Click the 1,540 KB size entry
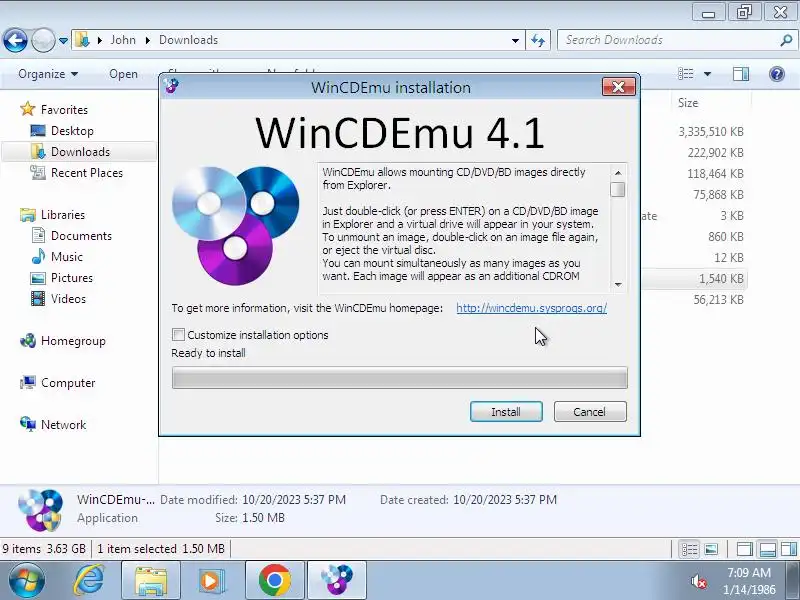The width and height of the screenshot is (800, 600). coord(721,279)
